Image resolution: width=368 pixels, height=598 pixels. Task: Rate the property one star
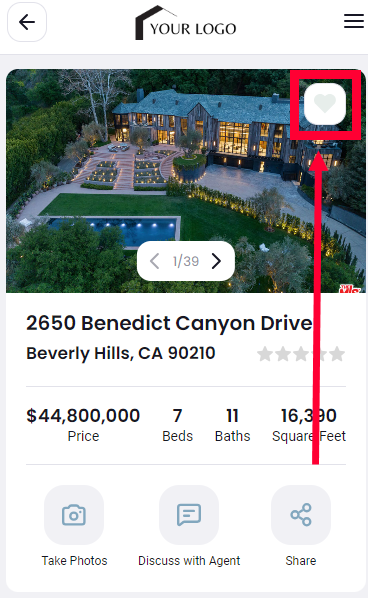[x=265, y=354]
